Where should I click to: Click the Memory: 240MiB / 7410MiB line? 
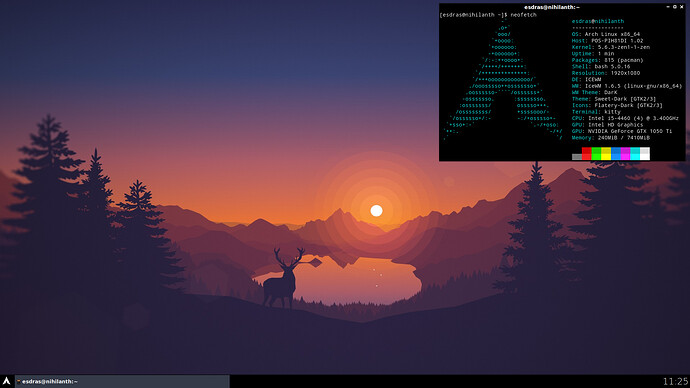610,138
